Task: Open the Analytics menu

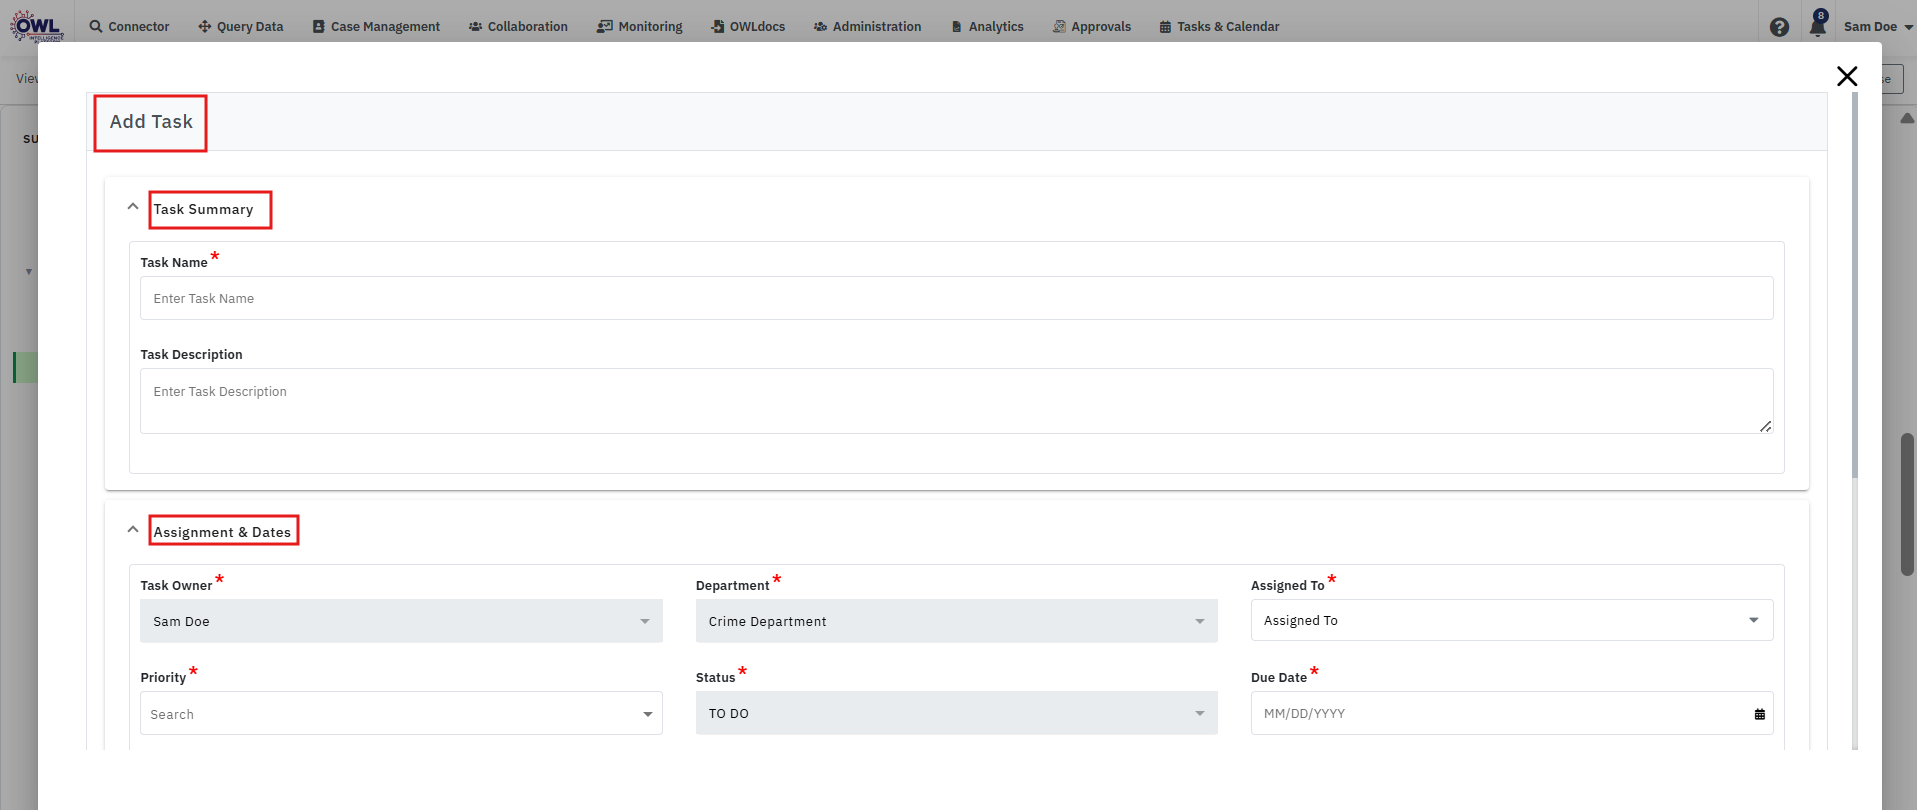Action: click(987, 26)
